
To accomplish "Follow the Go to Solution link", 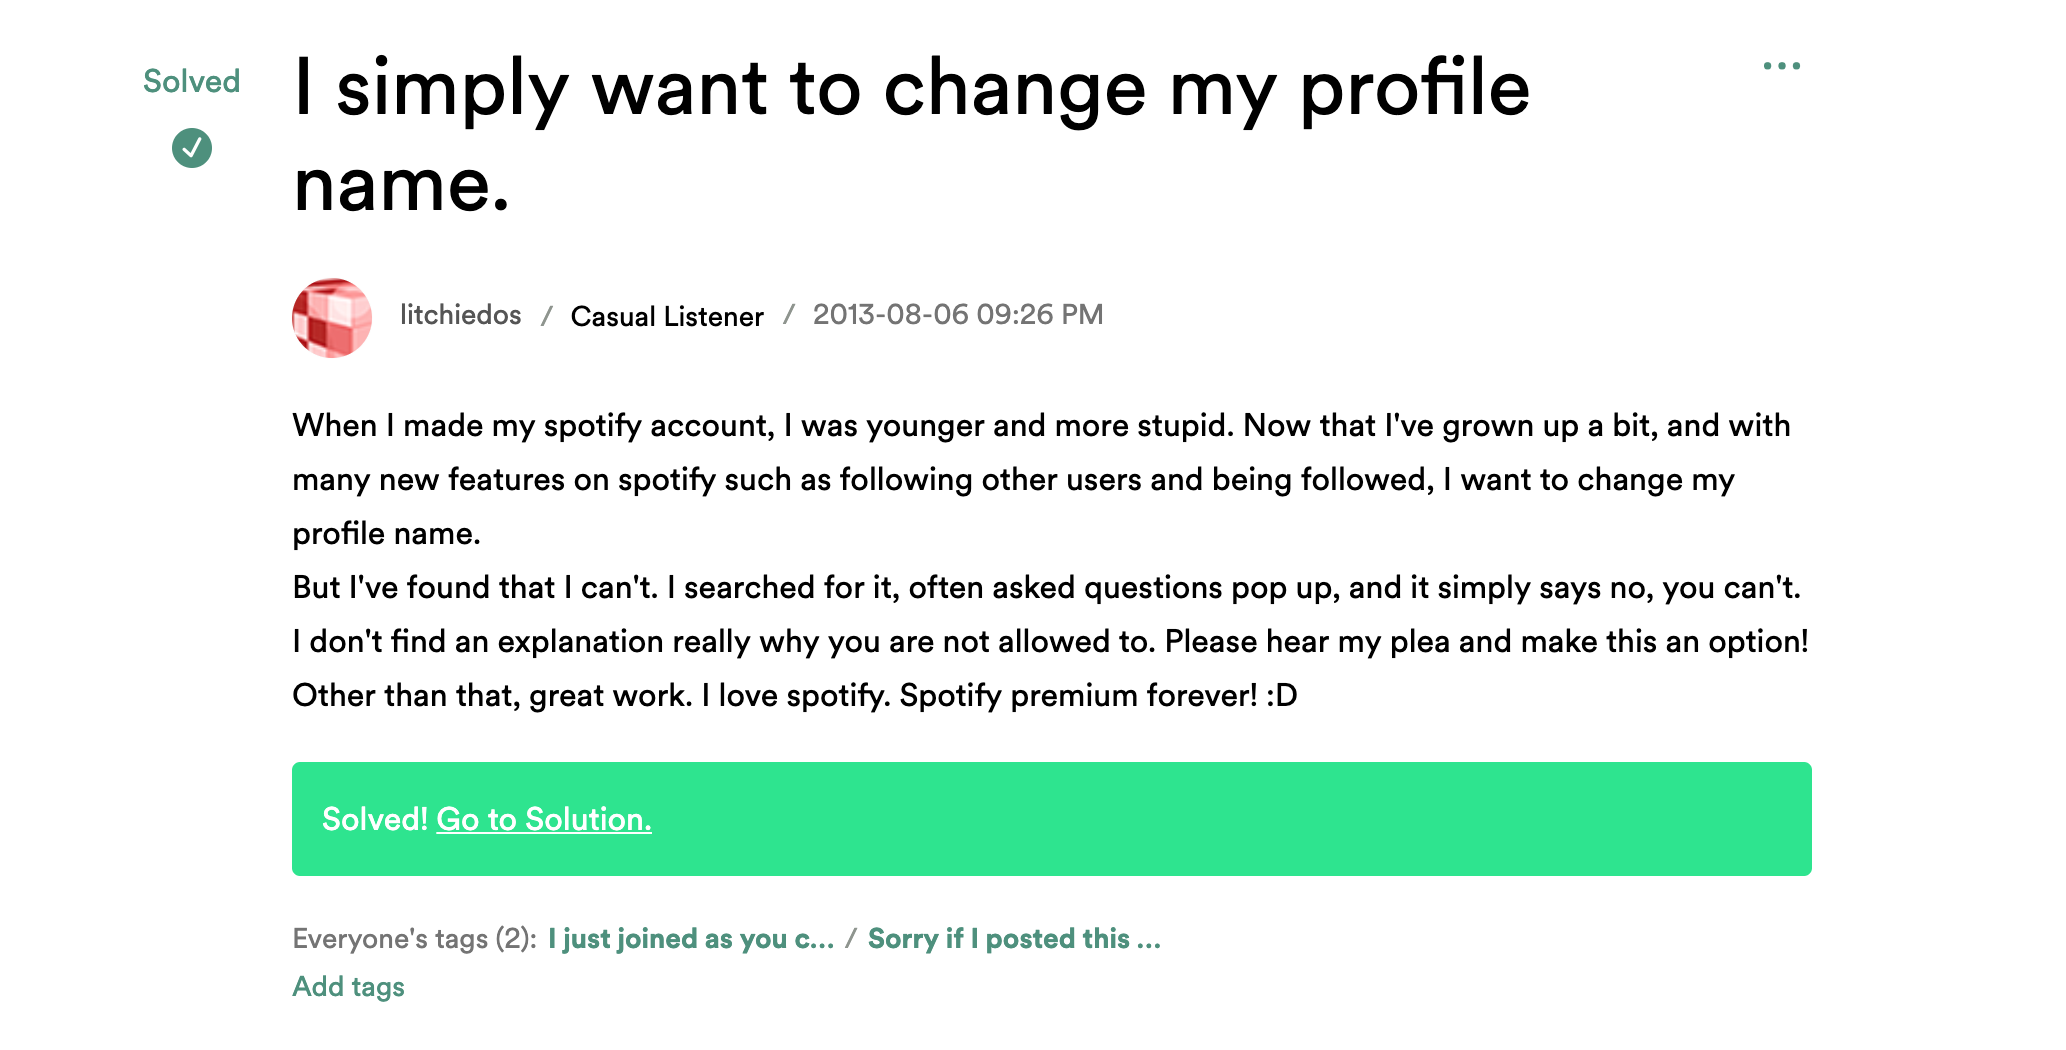I will (x=544, y=819).
